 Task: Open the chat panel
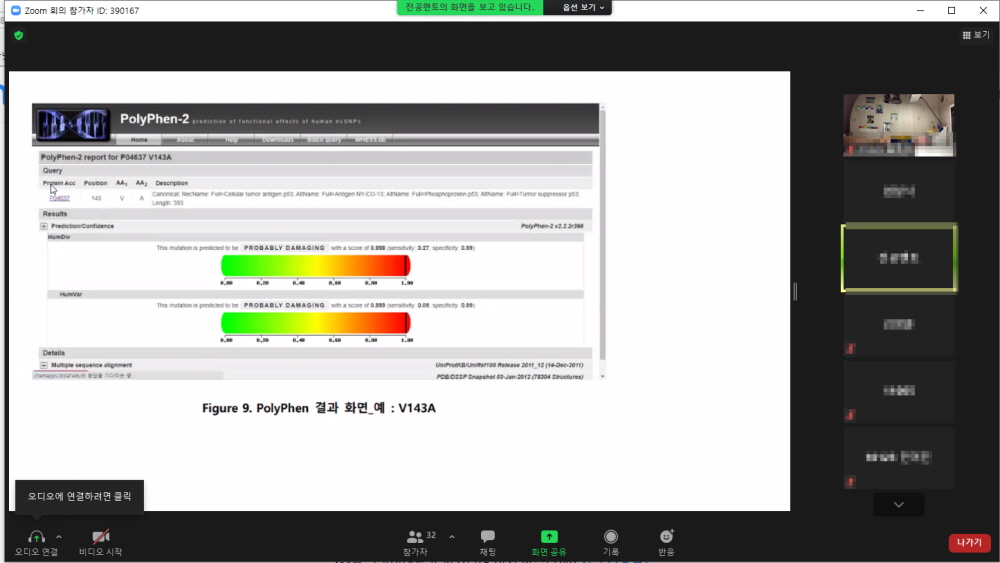click(488, 542)
